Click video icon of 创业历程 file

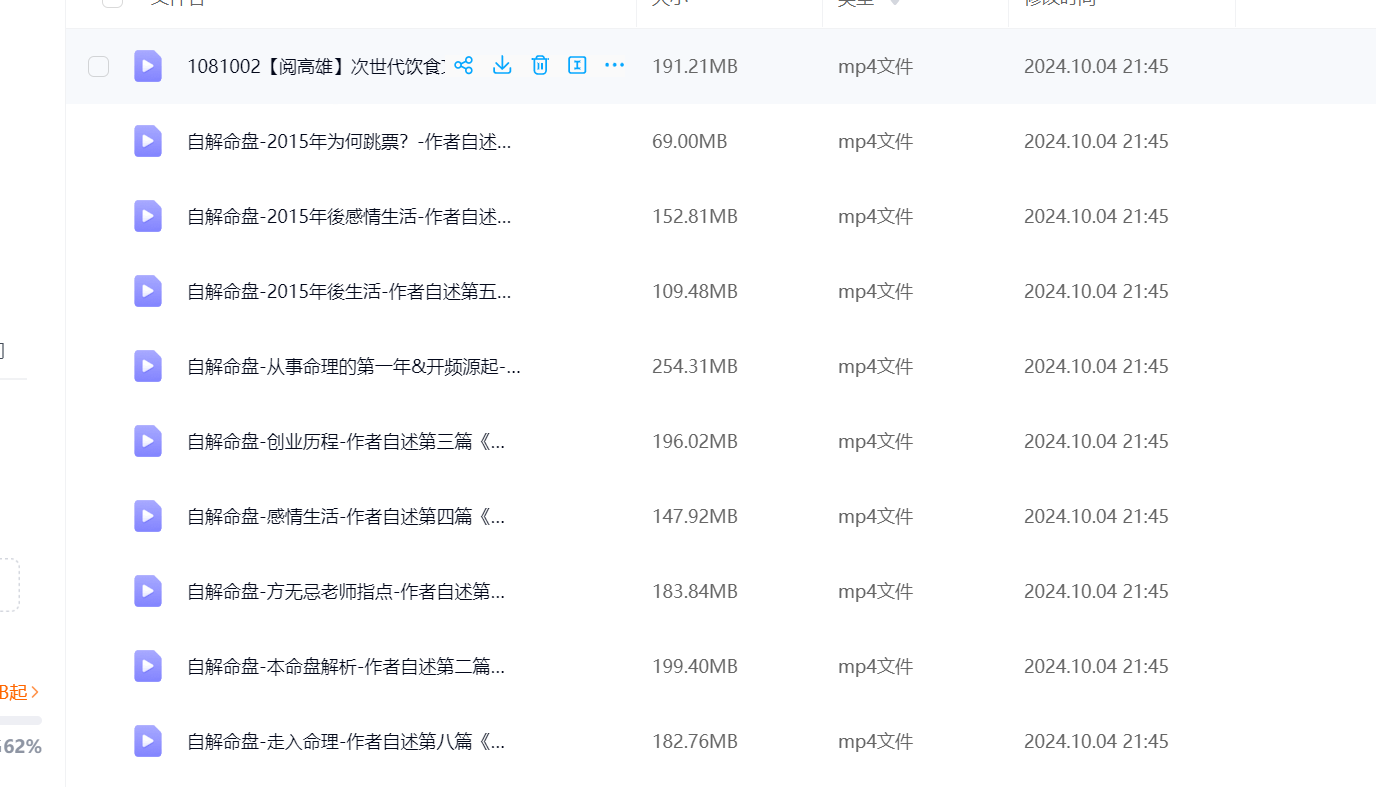click(148, 441)
